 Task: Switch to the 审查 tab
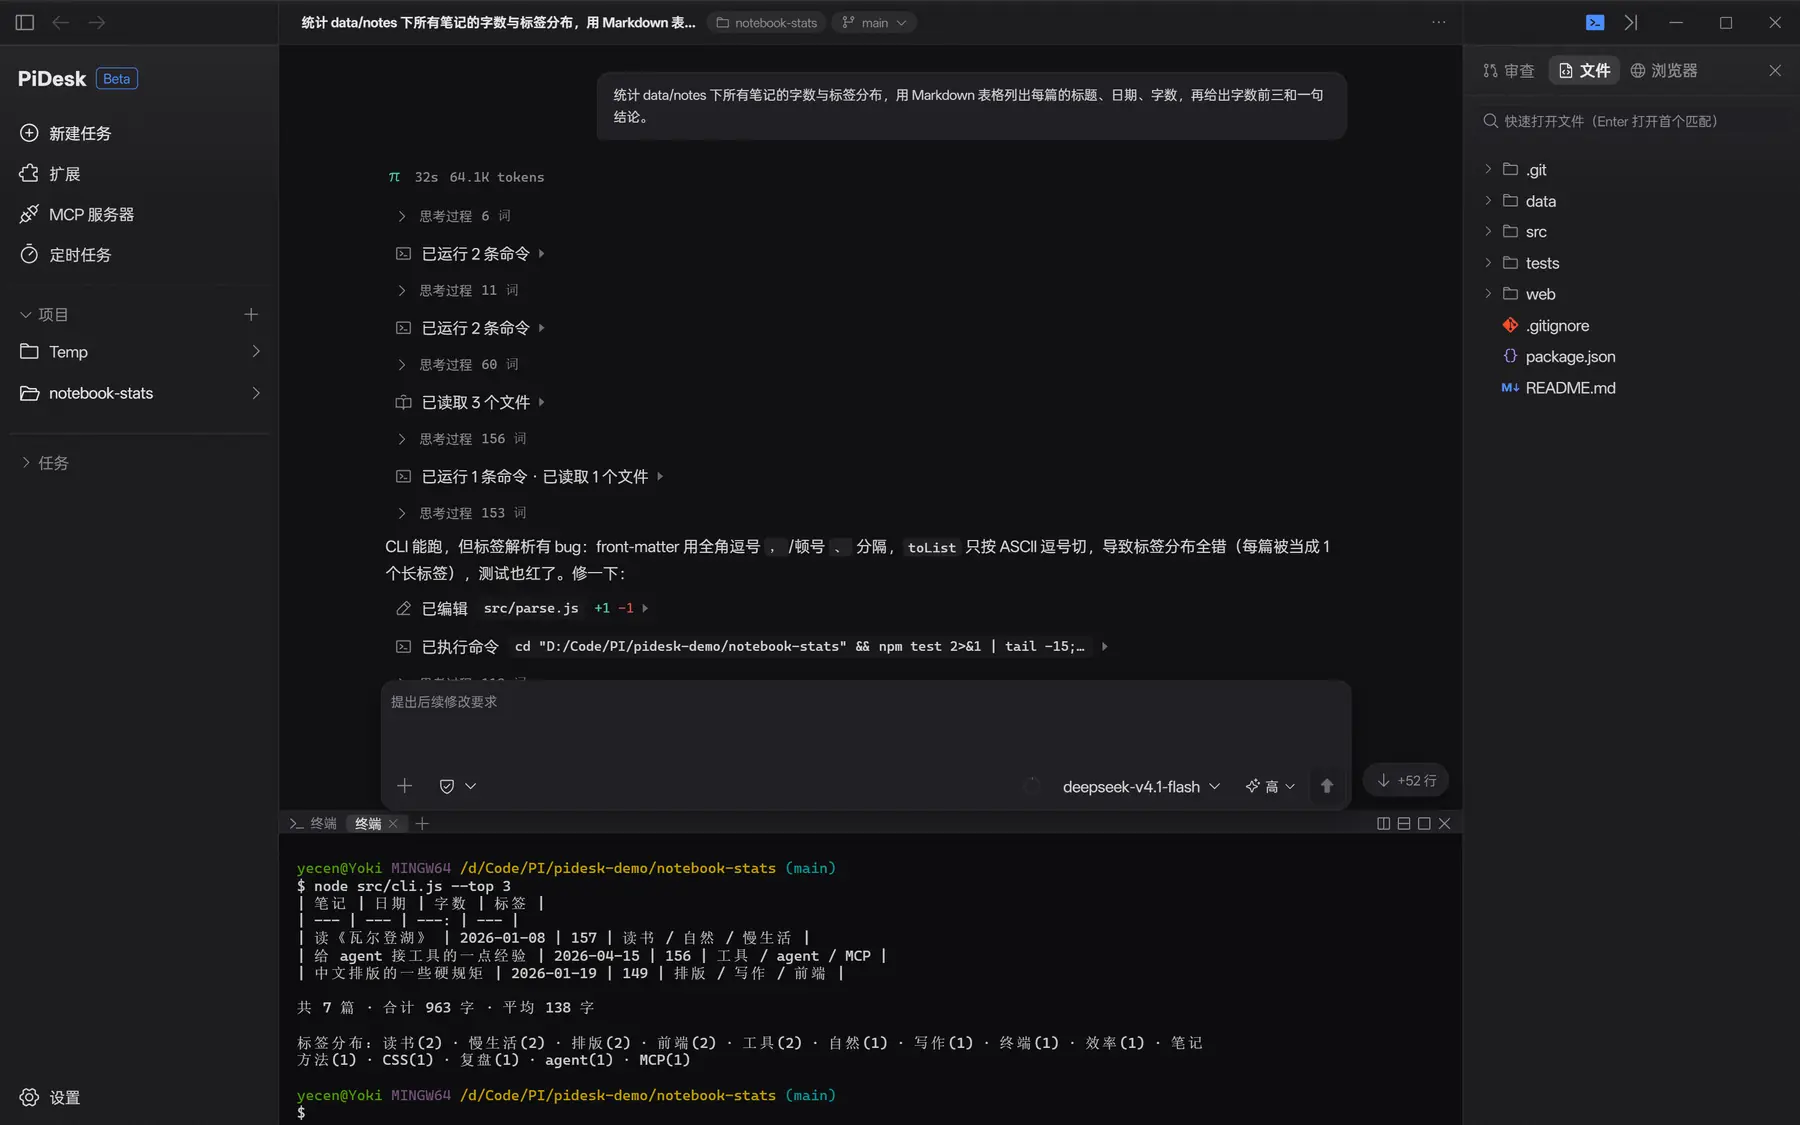click(1509, 70)
